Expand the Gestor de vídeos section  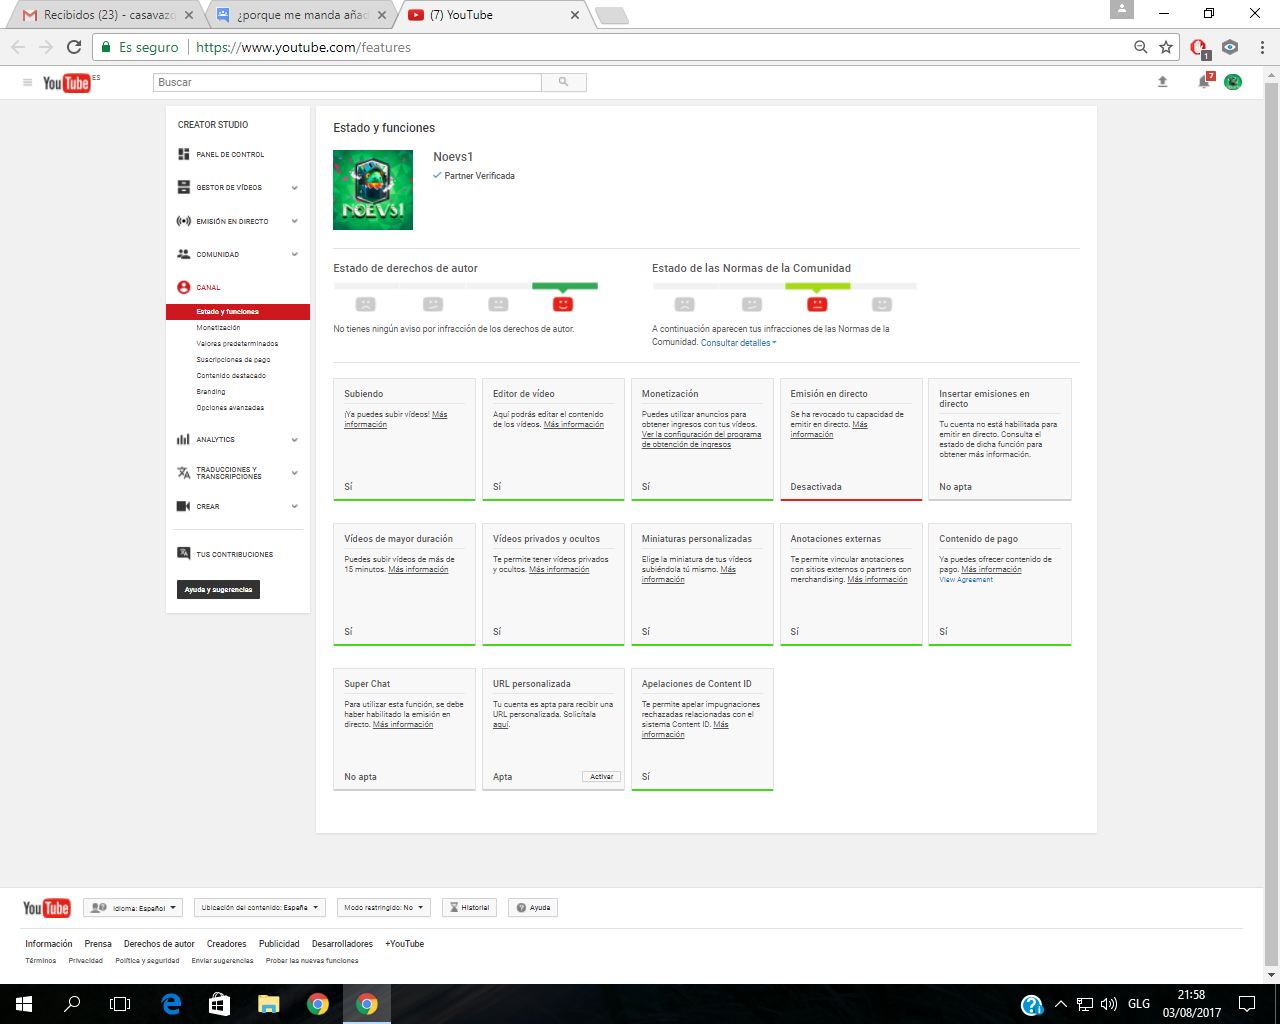294,188
